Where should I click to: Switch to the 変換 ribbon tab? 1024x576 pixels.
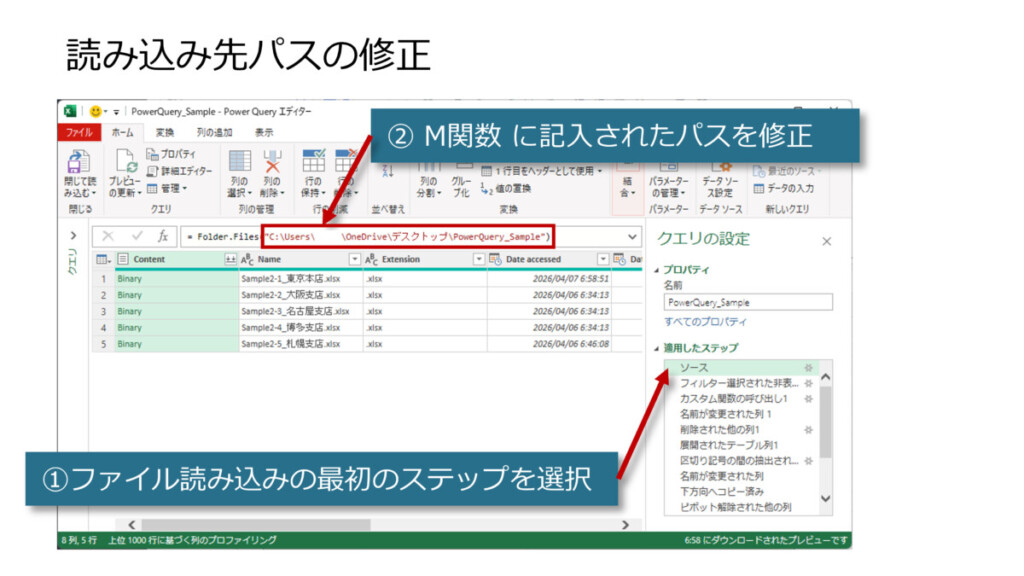[x=164, y=132]
